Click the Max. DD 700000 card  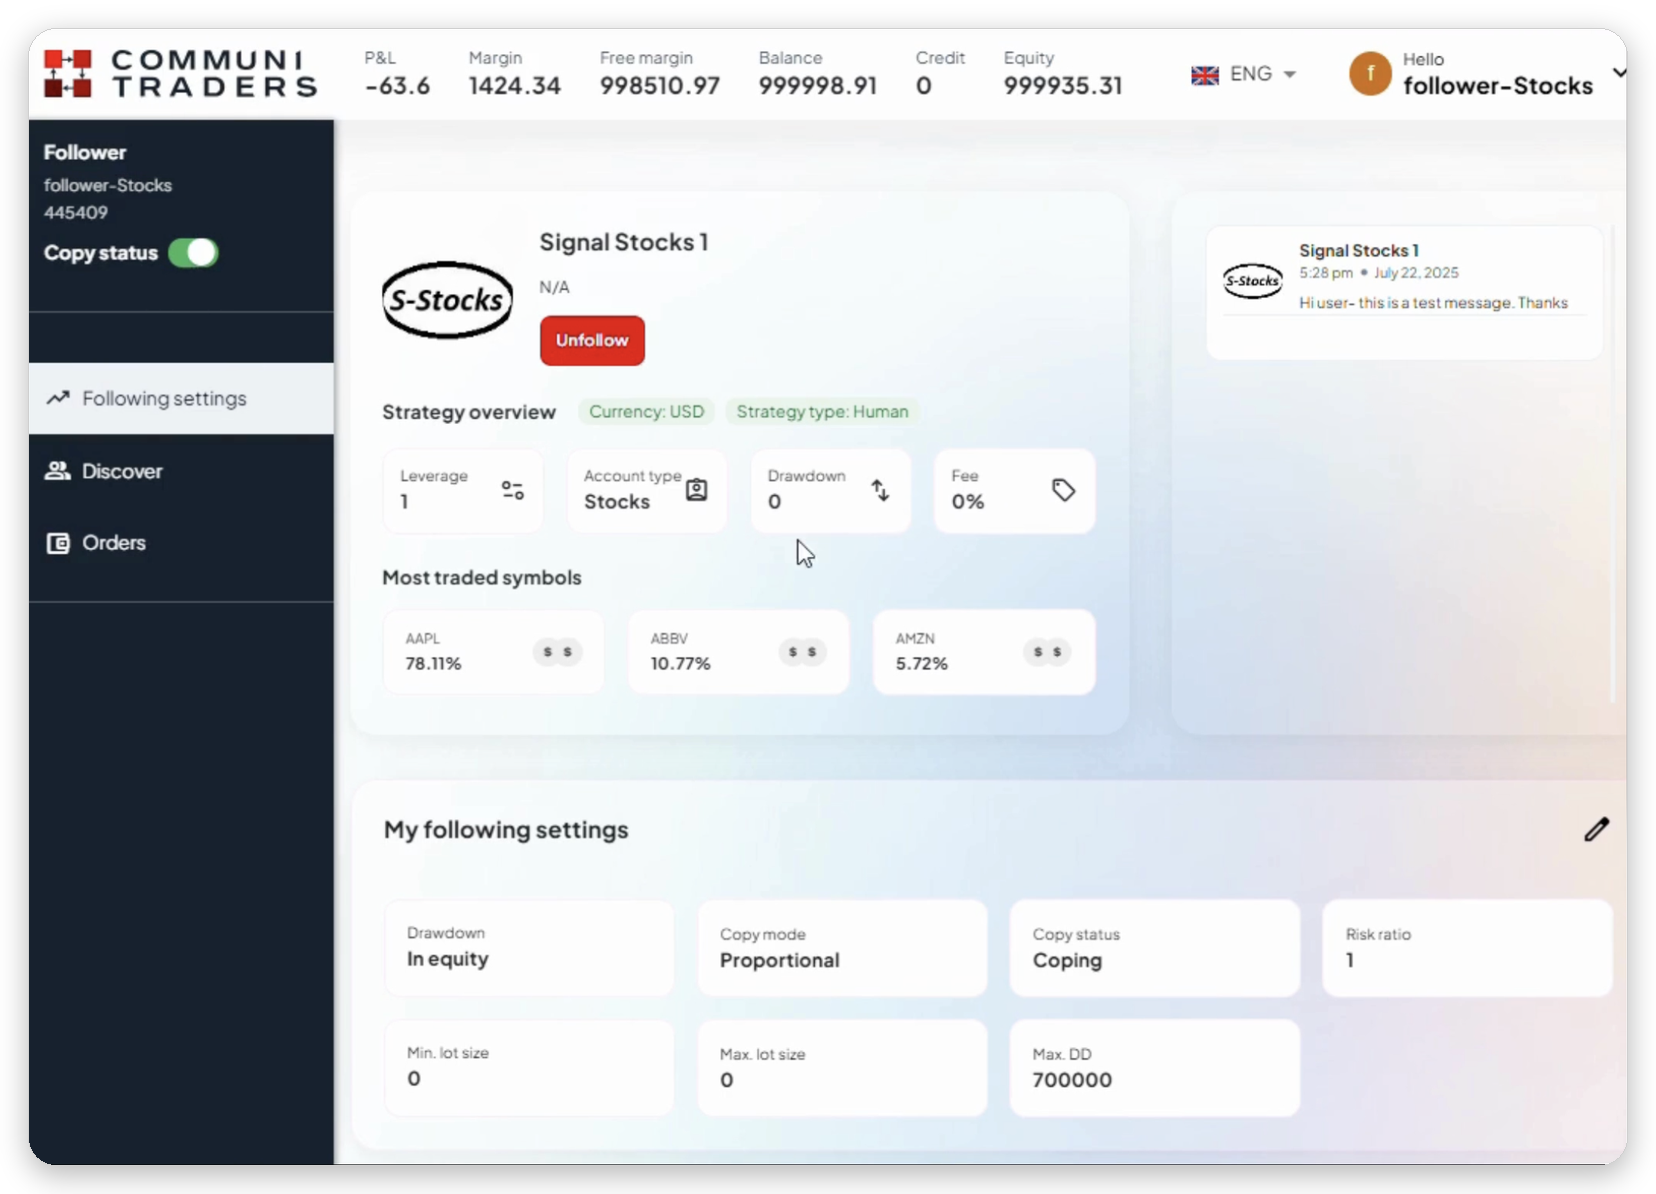[x=1155, y=1068]
